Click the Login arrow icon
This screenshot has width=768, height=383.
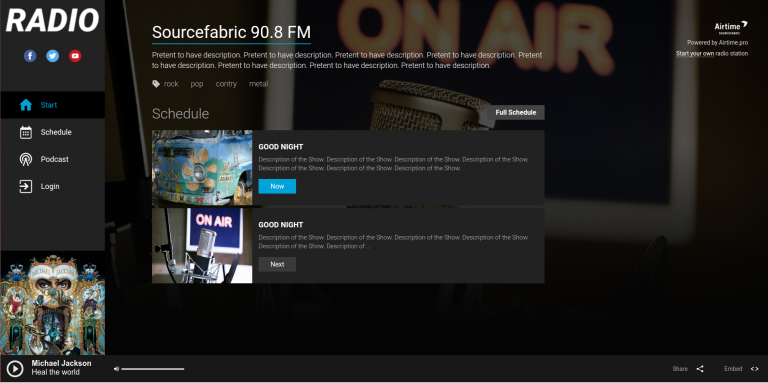[25, 186]
